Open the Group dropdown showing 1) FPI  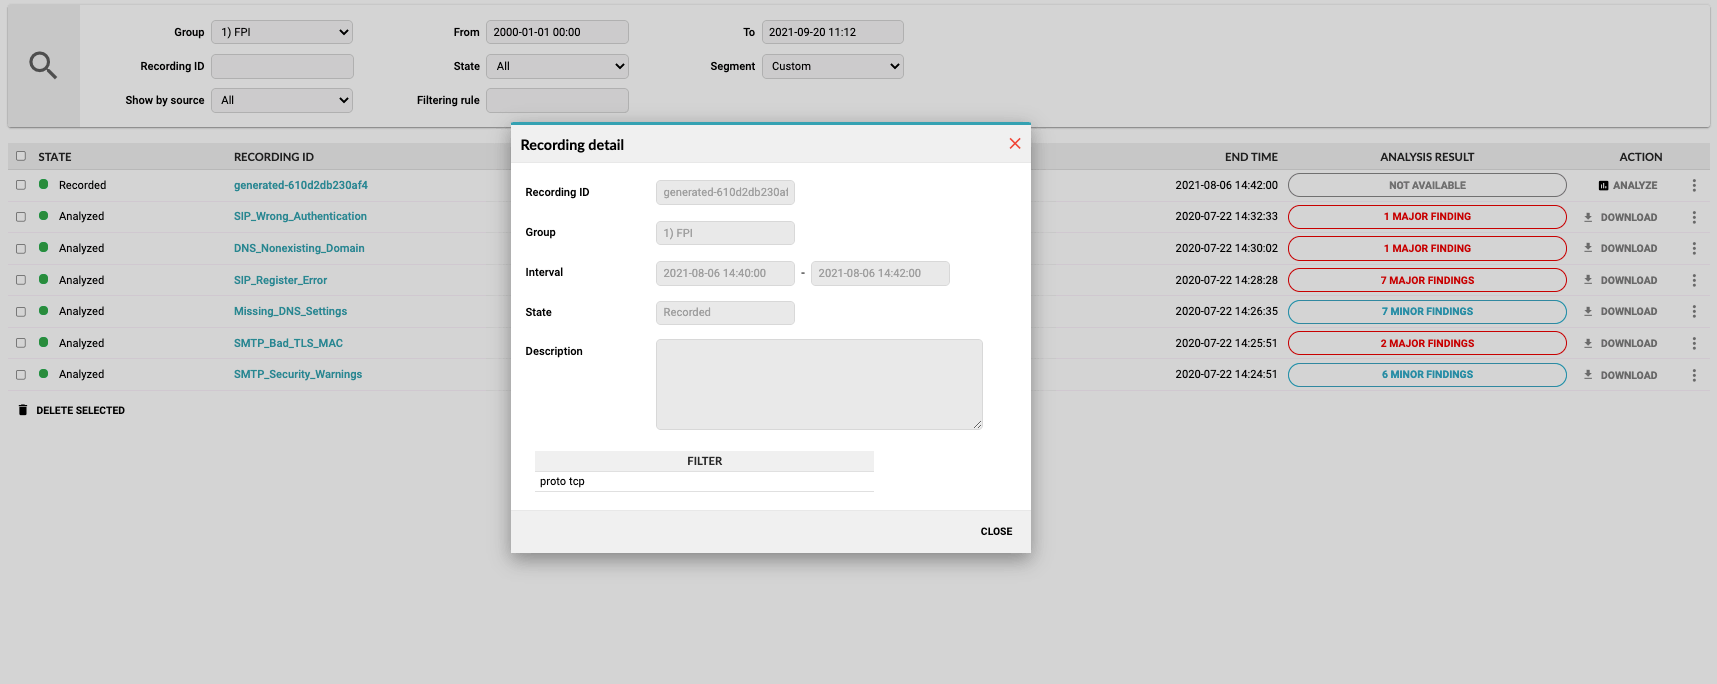(282, 32)
